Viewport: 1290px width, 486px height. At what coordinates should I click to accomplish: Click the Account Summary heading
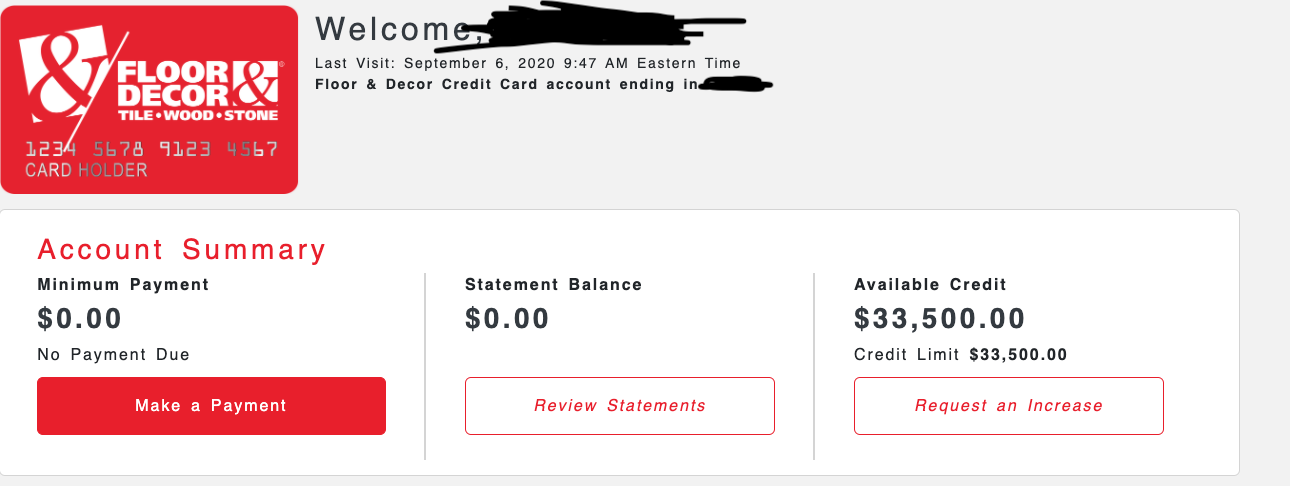coord(182,249)
